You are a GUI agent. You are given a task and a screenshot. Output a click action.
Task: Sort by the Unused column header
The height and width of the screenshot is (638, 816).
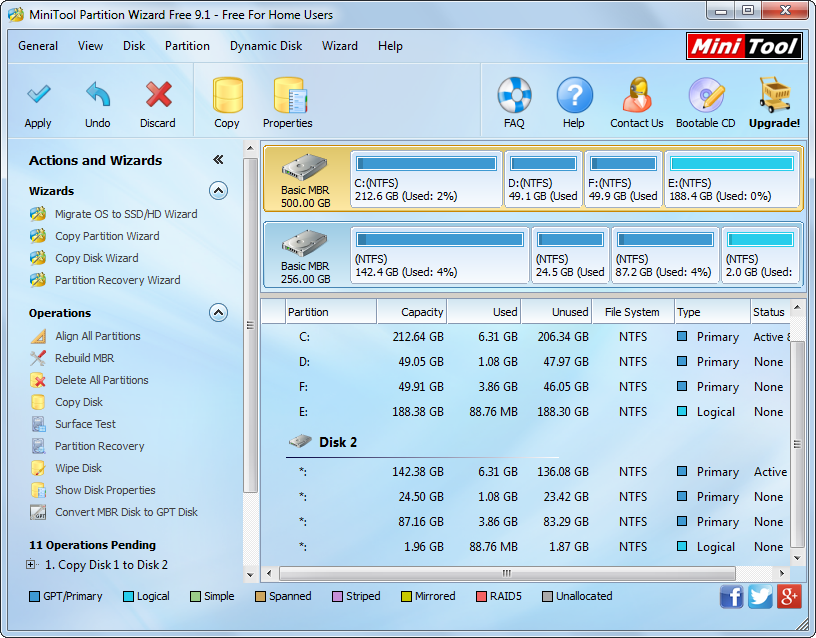pos(556,312)
